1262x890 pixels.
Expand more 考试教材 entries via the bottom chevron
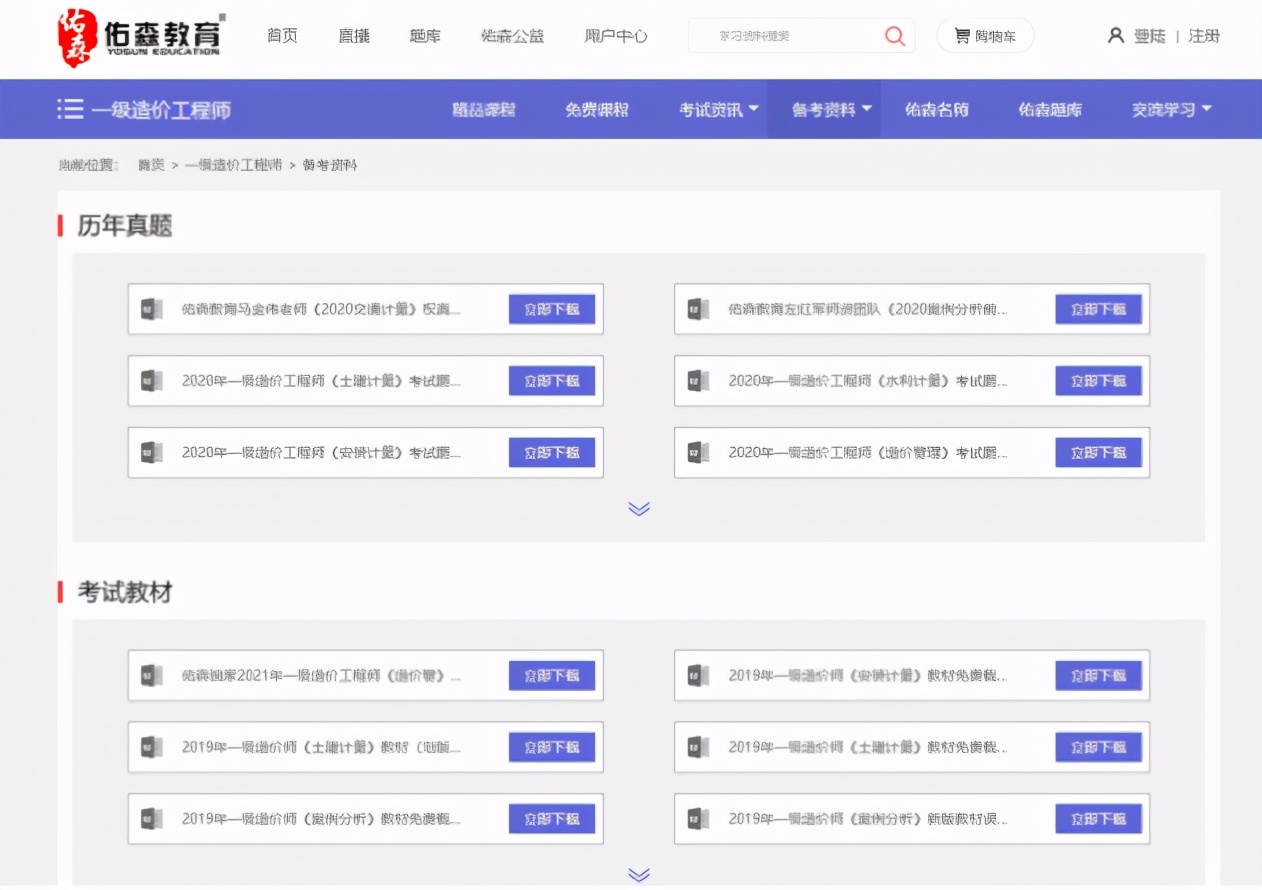638,873
